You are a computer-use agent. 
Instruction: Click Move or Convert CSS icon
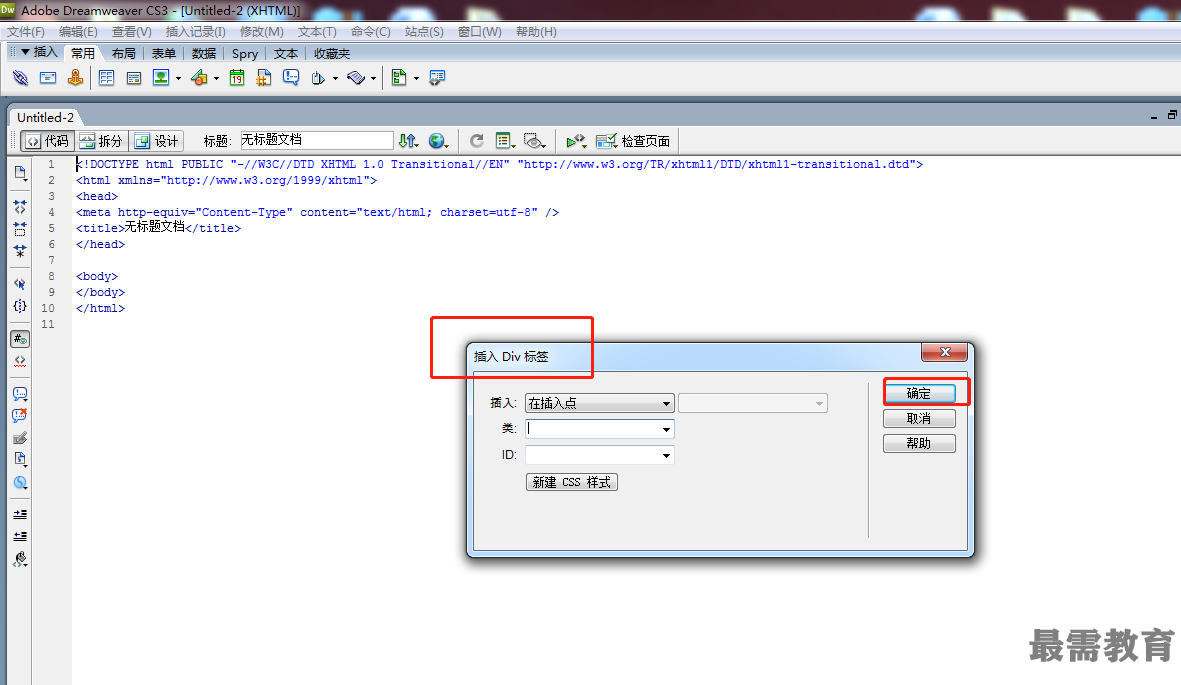coord(20,483)
